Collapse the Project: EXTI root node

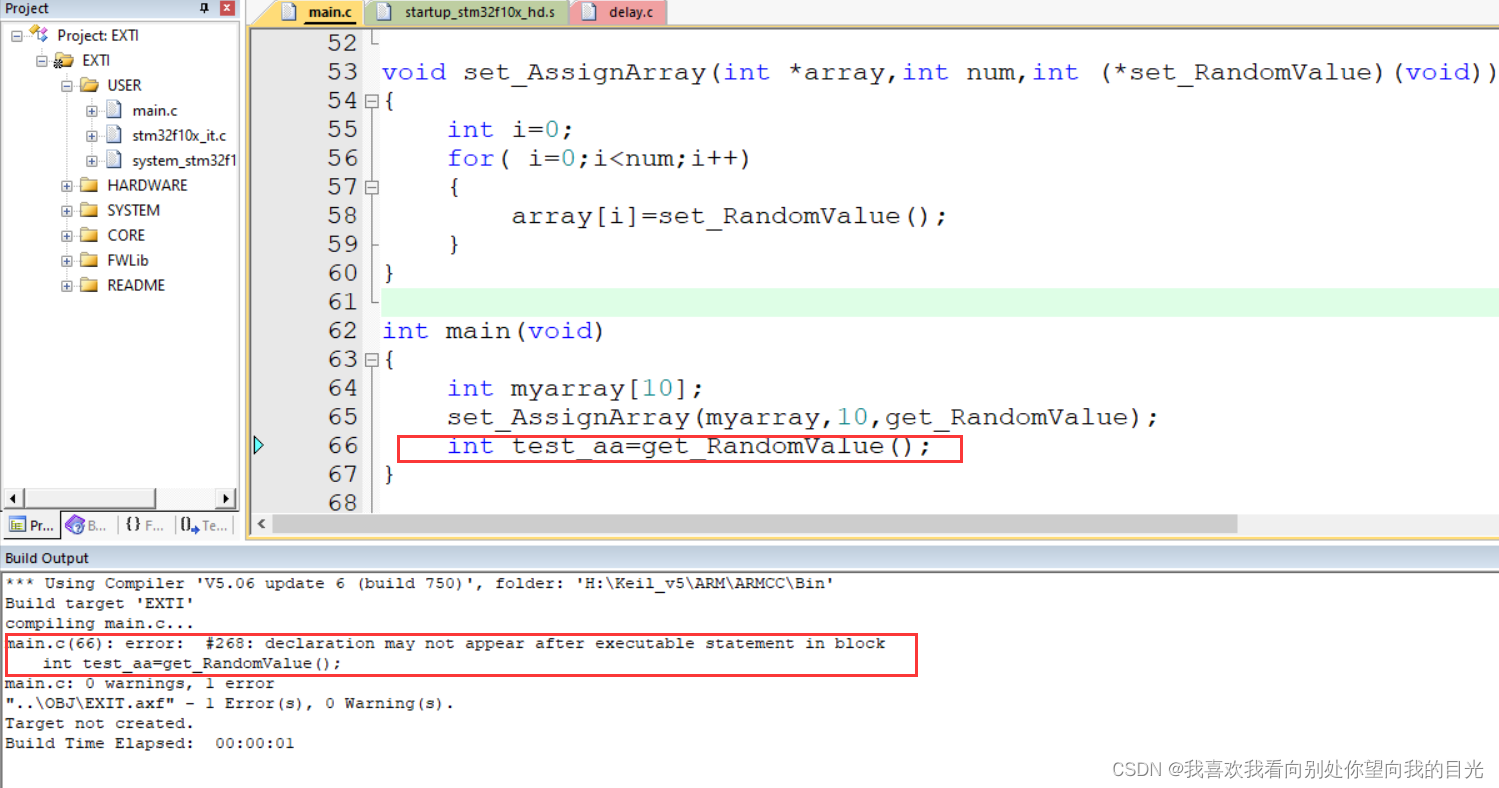pyautogui.click(x=17, y=35)
